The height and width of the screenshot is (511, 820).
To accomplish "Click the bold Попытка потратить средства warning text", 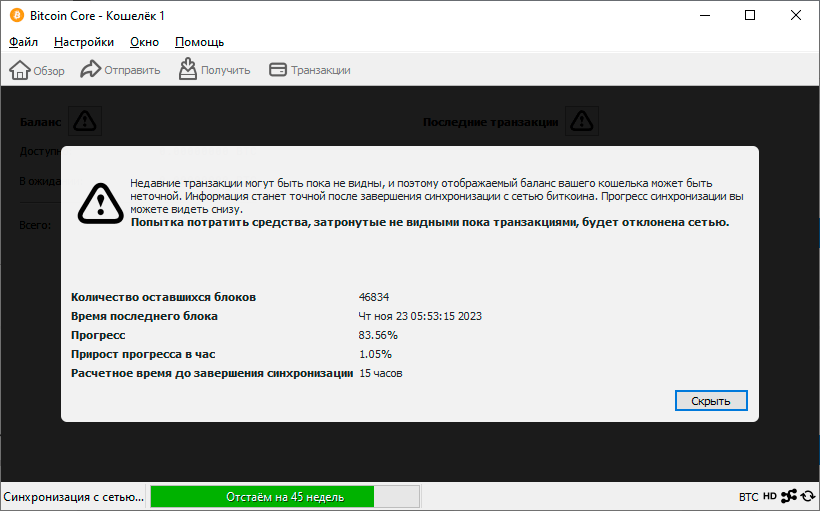I will click(430, 222).
